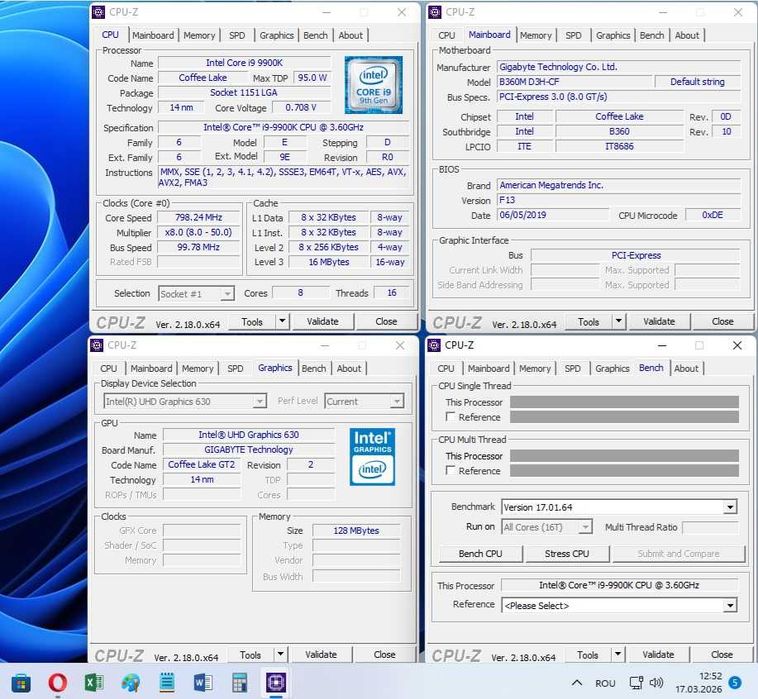
Task: Open the Perf Level Current dropdown
Action: [364, 401]
